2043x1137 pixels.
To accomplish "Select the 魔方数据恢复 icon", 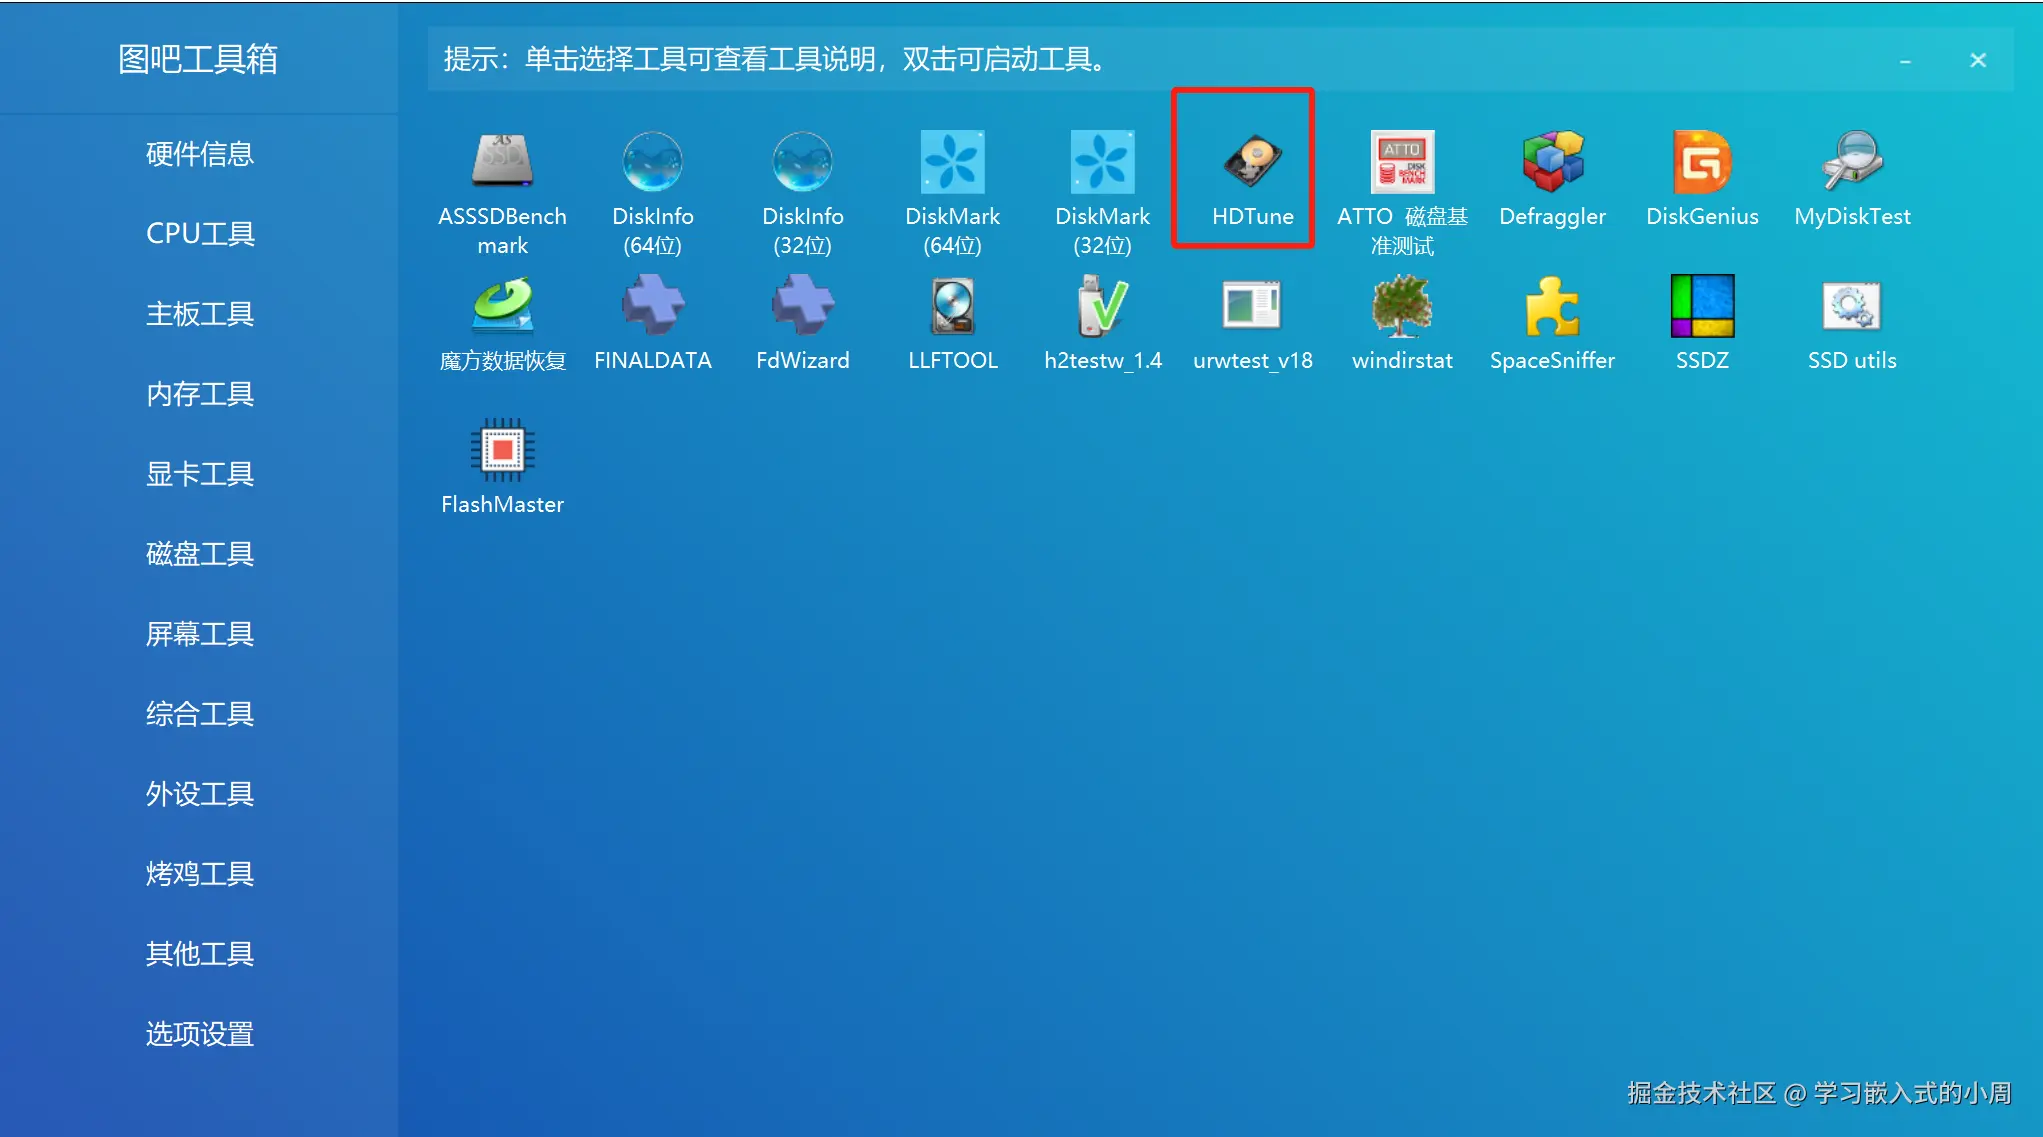I will (x=502, y=307).
